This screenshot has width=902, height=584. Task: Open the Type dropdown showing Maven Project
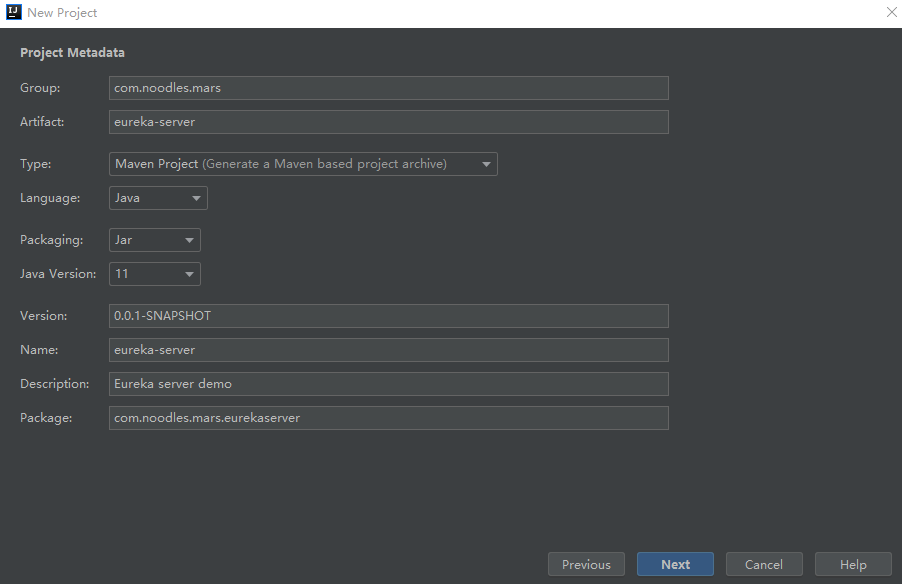[x=300, y=164]
